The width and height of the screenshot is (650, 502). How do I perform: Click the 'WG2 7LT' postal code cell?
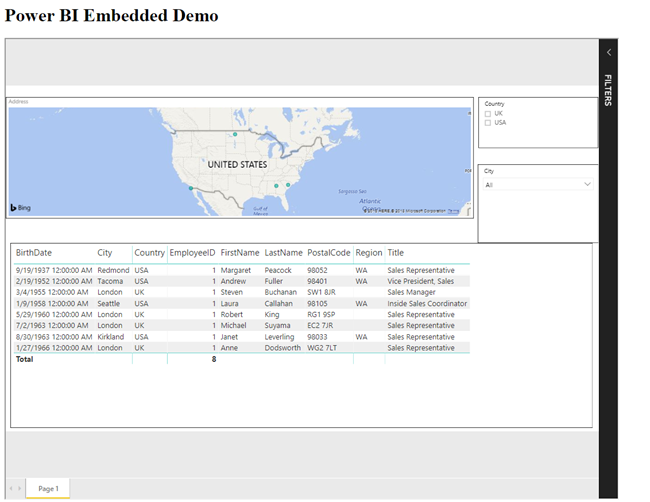click(322, 348)
